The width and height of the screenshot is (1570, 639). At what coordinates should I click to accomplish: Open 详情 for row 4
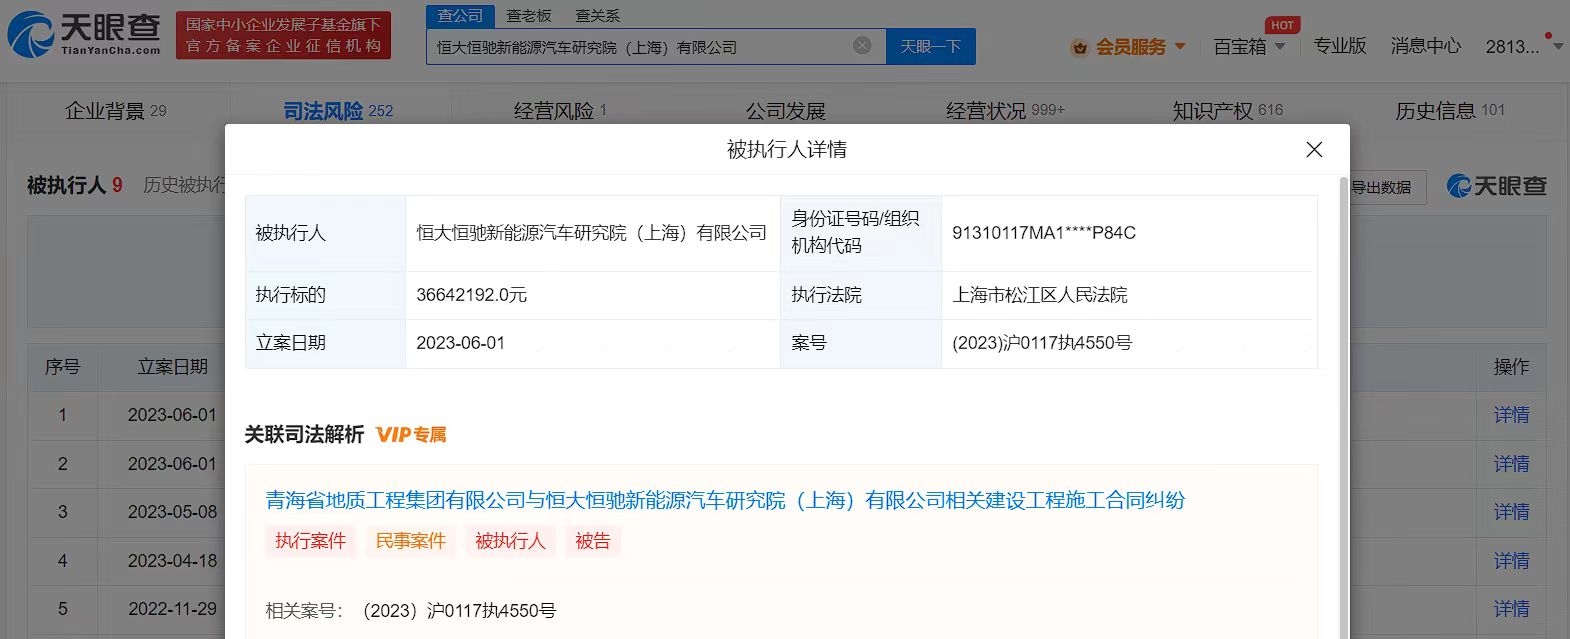[1511, 561]
